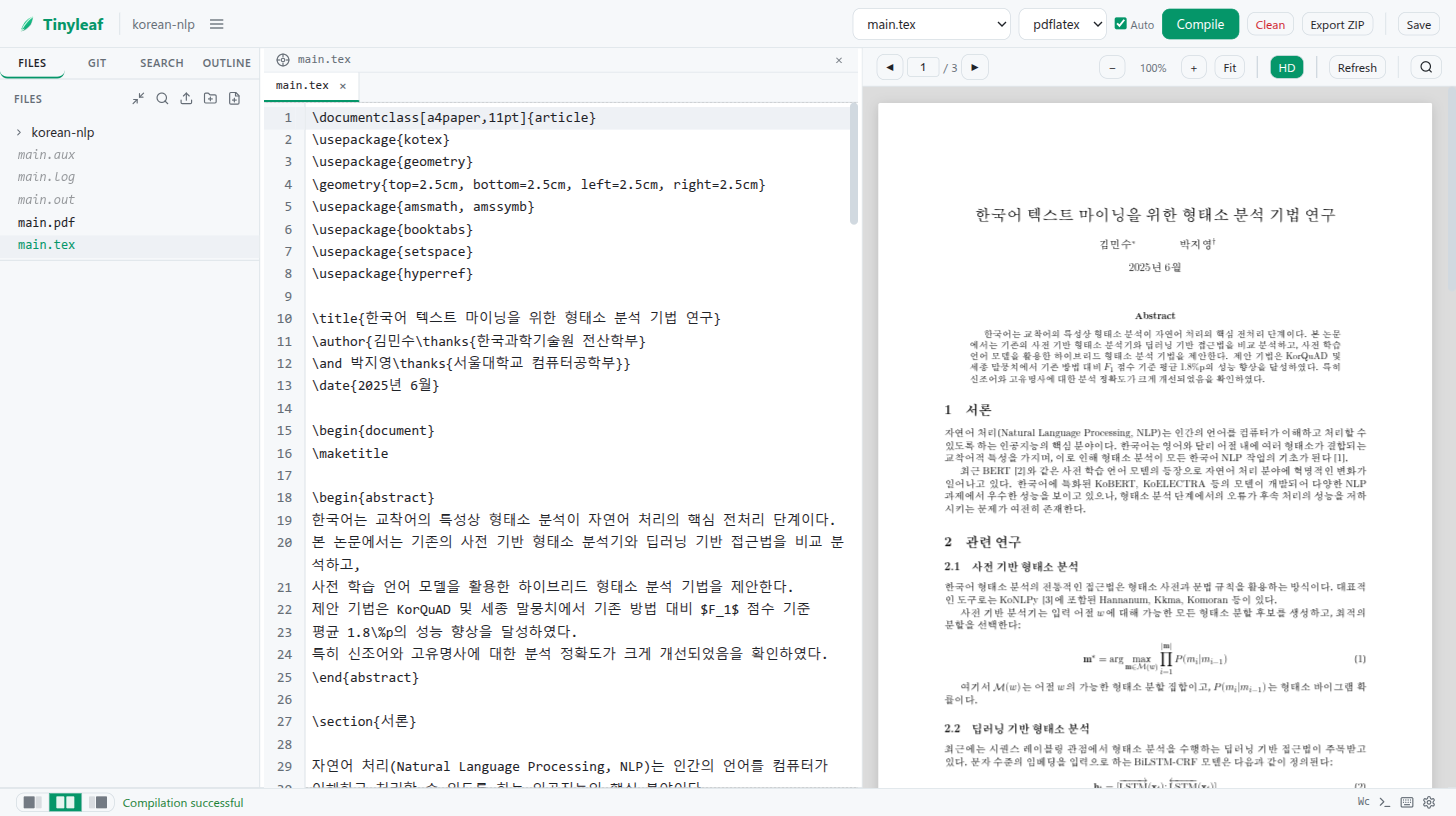Open main.log in the file tree
Viewport: 1456px width, 816px height.
click(x=46, y=177)
